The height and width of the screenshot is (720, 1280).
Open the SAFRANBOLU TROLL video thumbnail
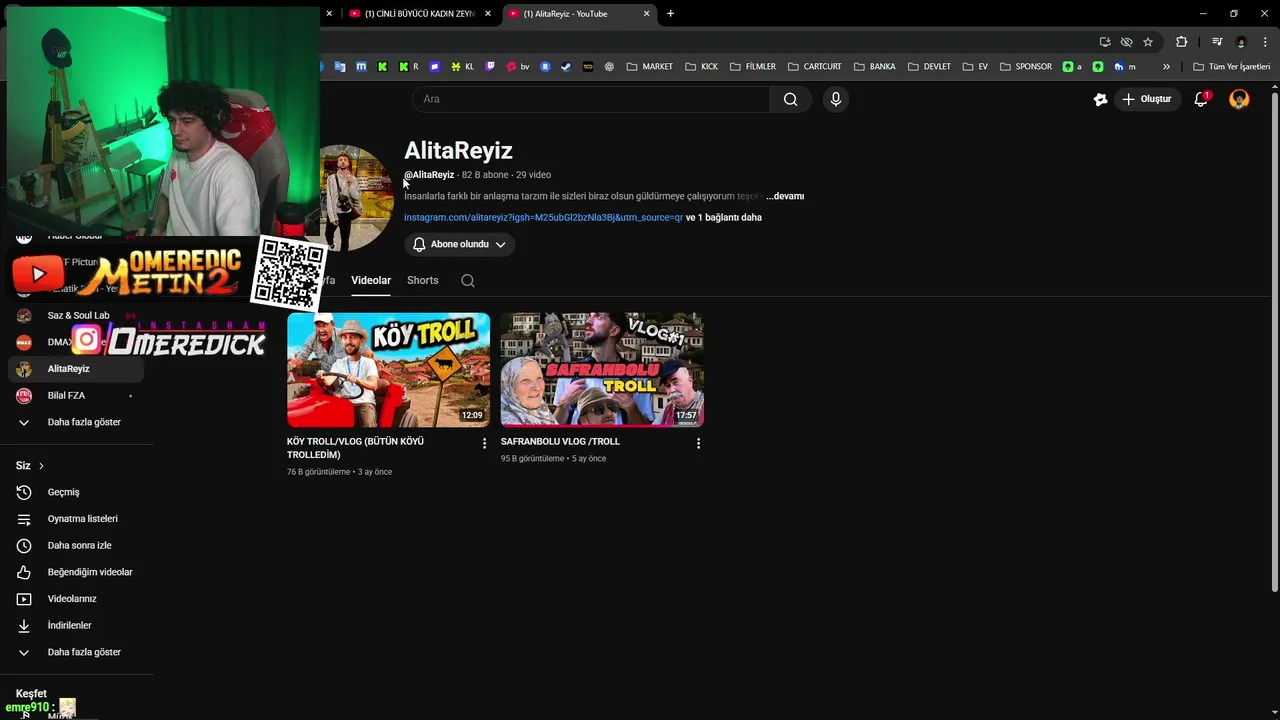click(602, 370)
